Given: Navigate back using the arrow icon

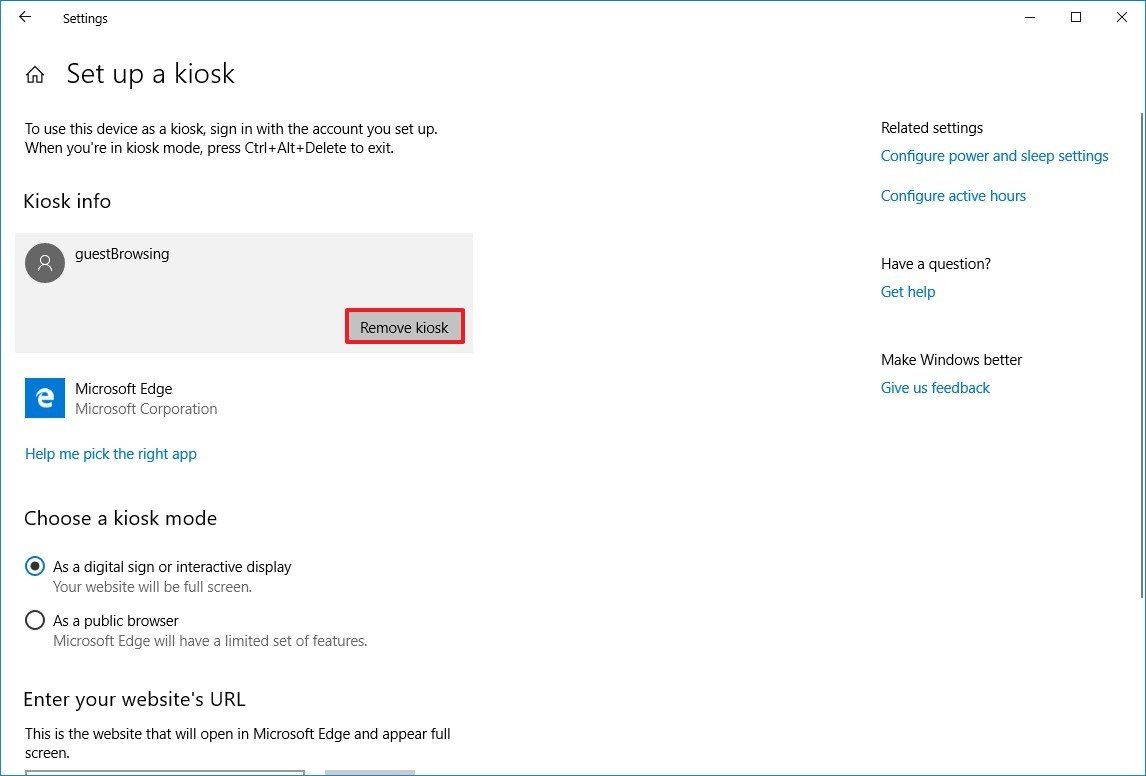Looking at the screenshot, I should point(24,17).
